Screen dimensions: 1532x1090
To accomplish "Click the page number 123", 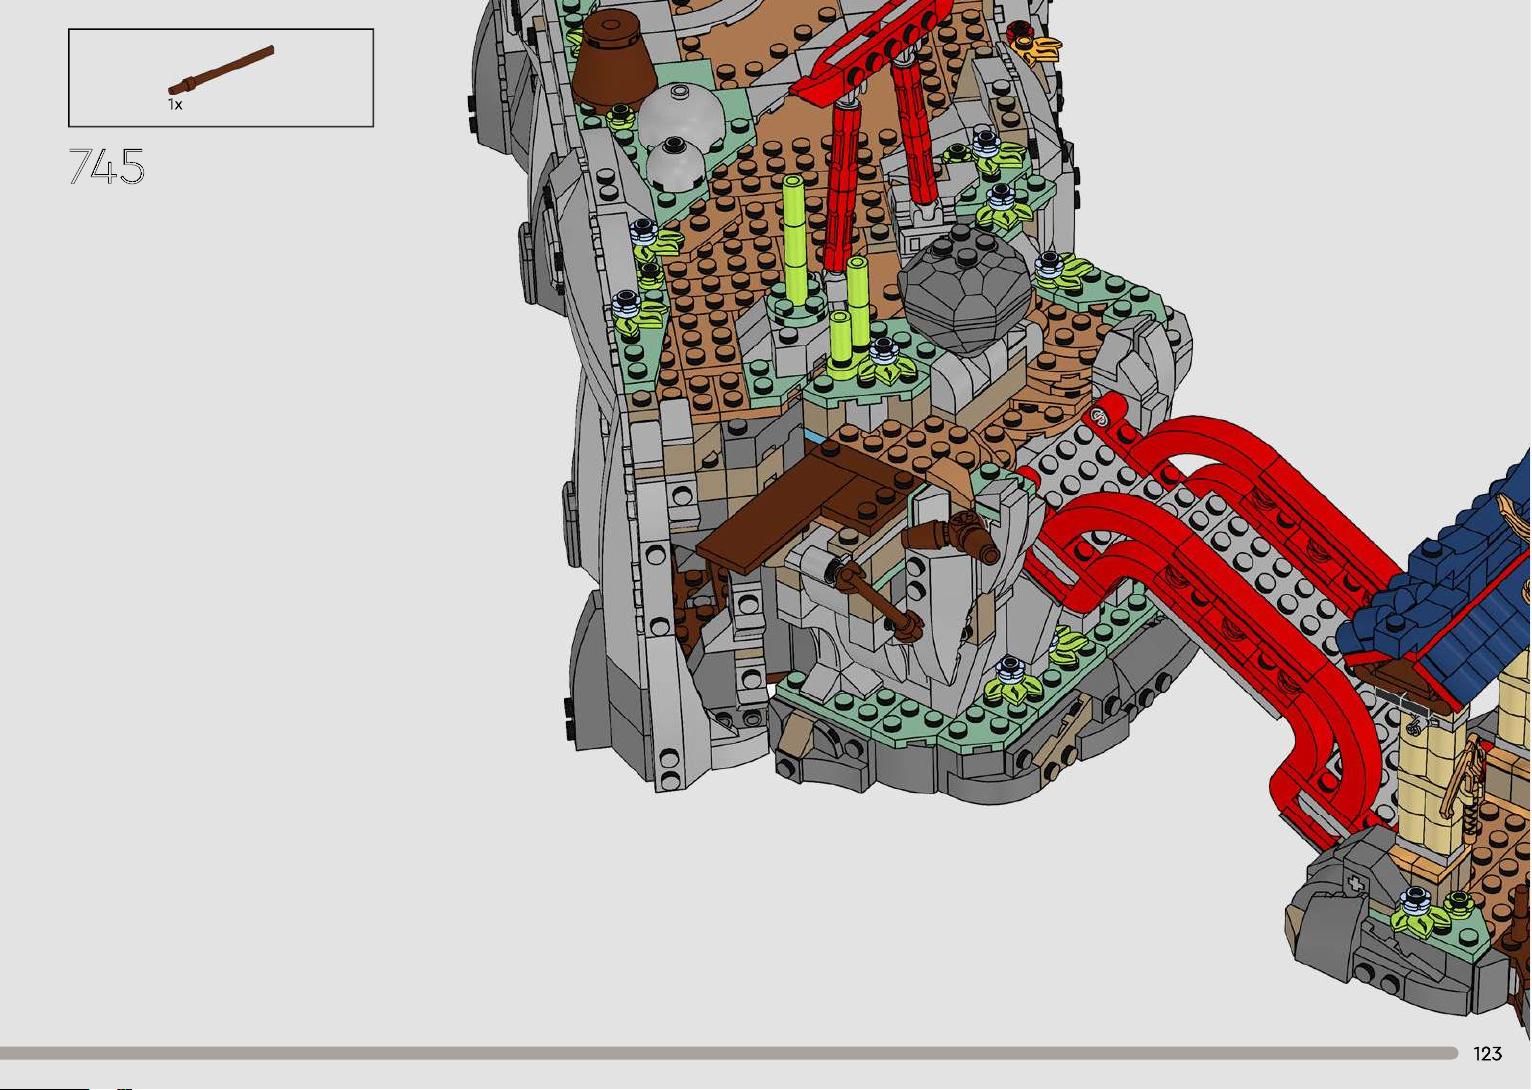I will 1487,1053.
